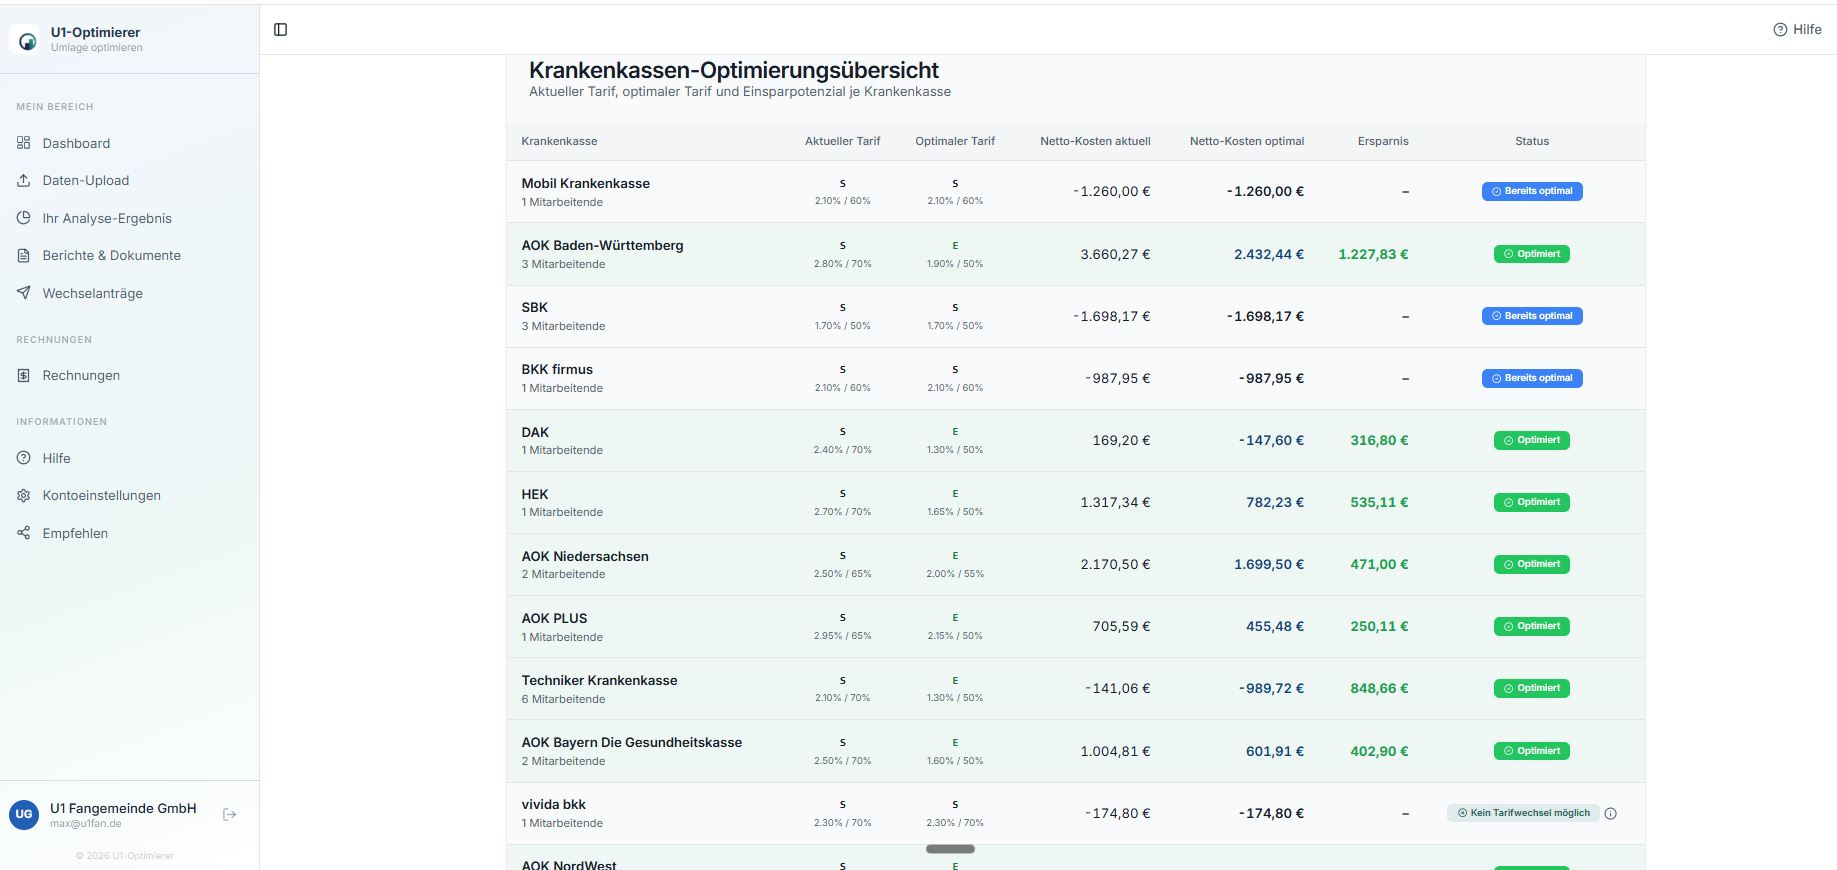Click the Dashboard grid icon
Viewport: 1837px width, 870px height.
pos(24,143)
